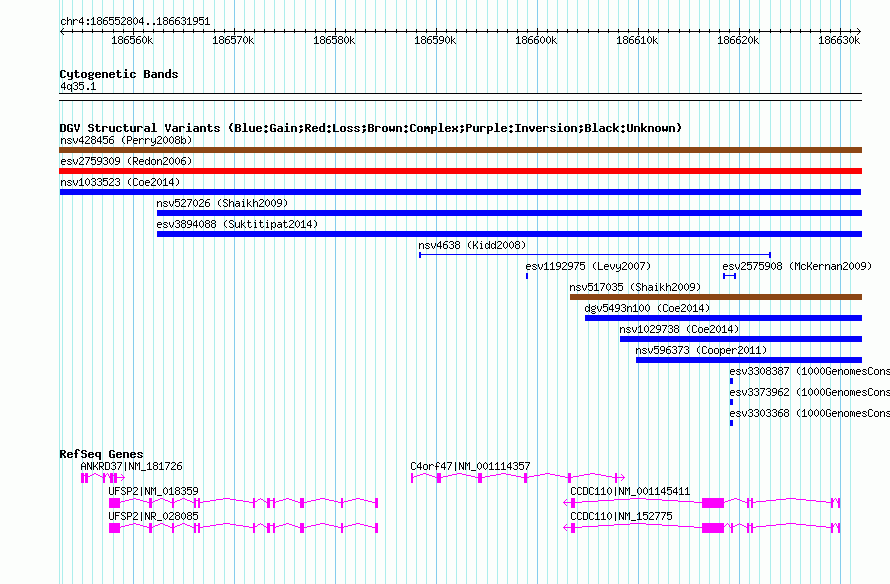This screenshot has width=890, height=584.
Task: Open the esv3308387 (1000Genomes) label
Action: (809, 371)
